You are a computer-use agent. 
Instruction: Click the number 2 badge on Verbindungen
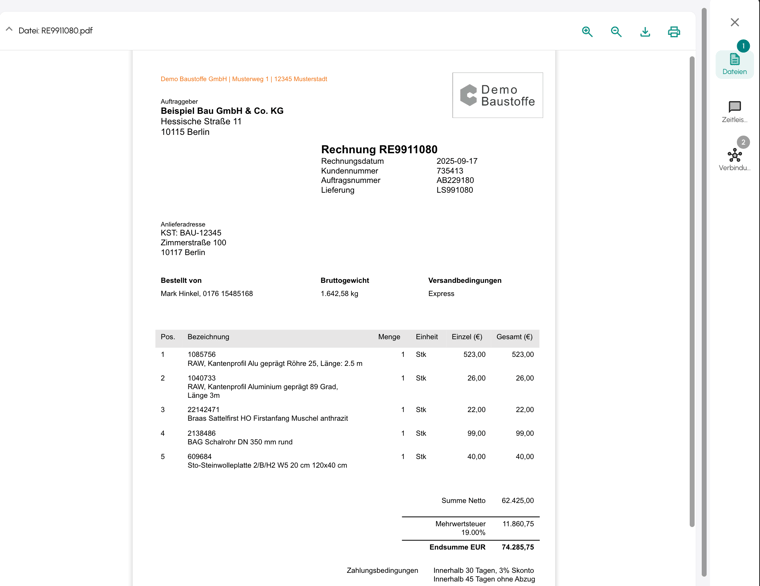(x=743, y=142)
